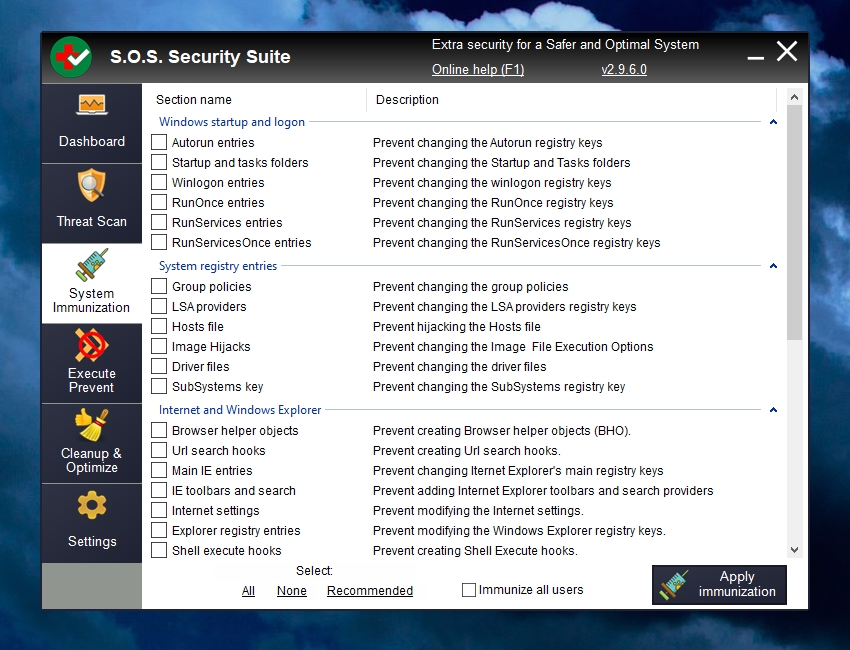Image resolution: width=850 pixels, height=650 pixels.
Task: Enable Url search hooks checkbox
Action: click(x=159, y=451)
